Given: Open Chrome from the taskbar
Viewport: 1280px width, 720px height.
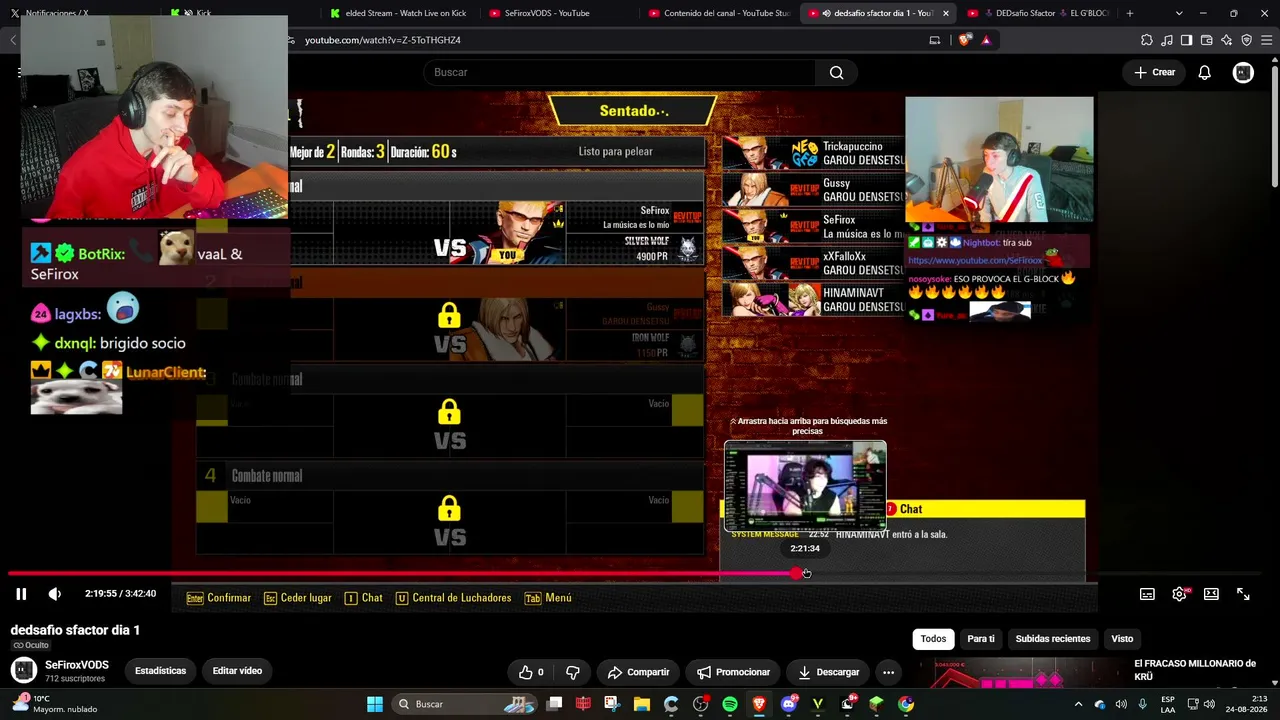Looking at the screenshot, I should click(x=906, y=704).
